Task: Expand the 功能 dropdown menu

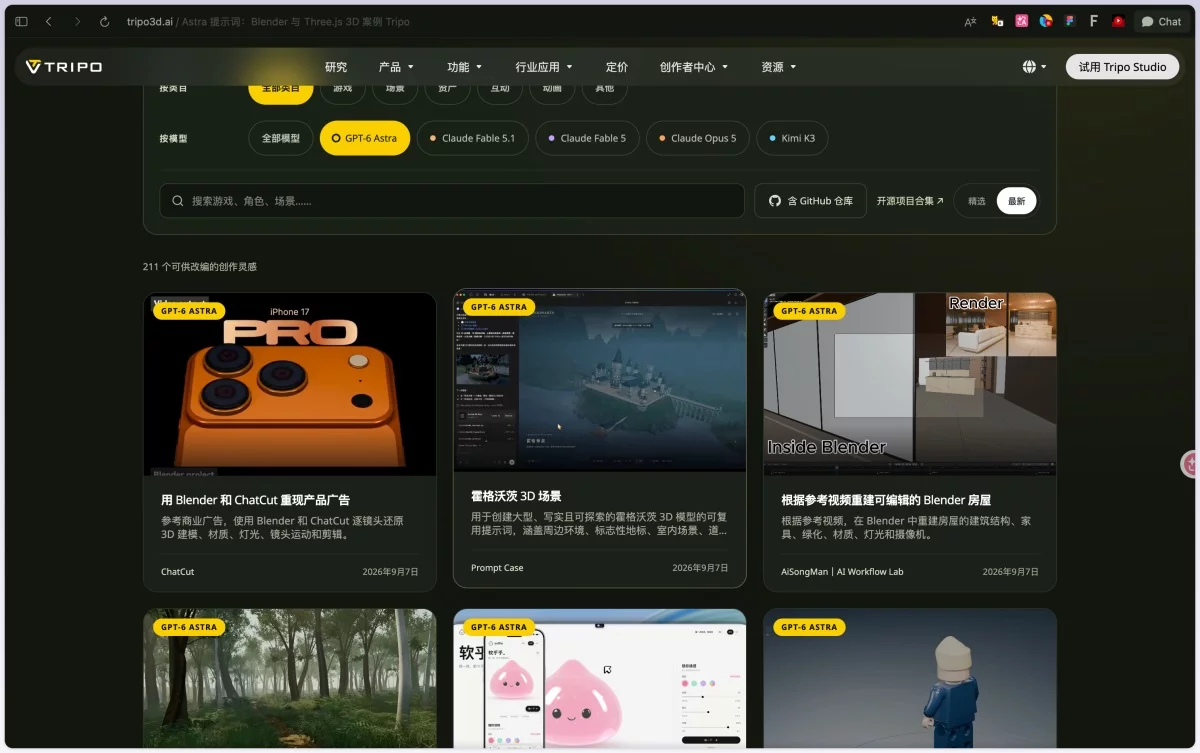Action: (x=465, y=67)
